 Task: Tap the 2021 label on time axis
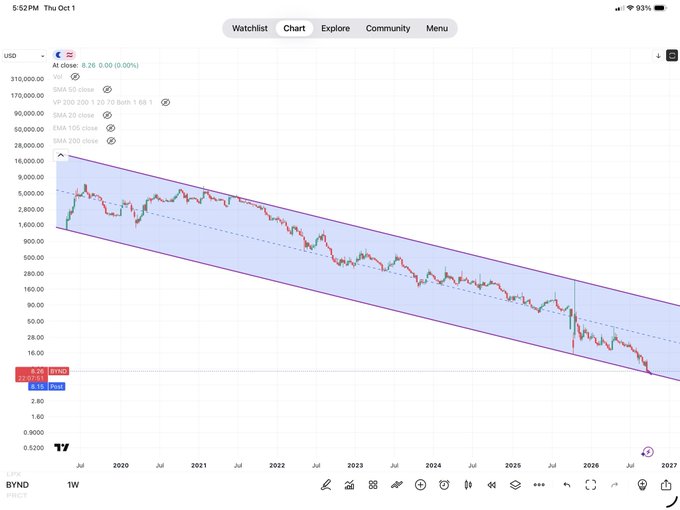tap(199, 465)
